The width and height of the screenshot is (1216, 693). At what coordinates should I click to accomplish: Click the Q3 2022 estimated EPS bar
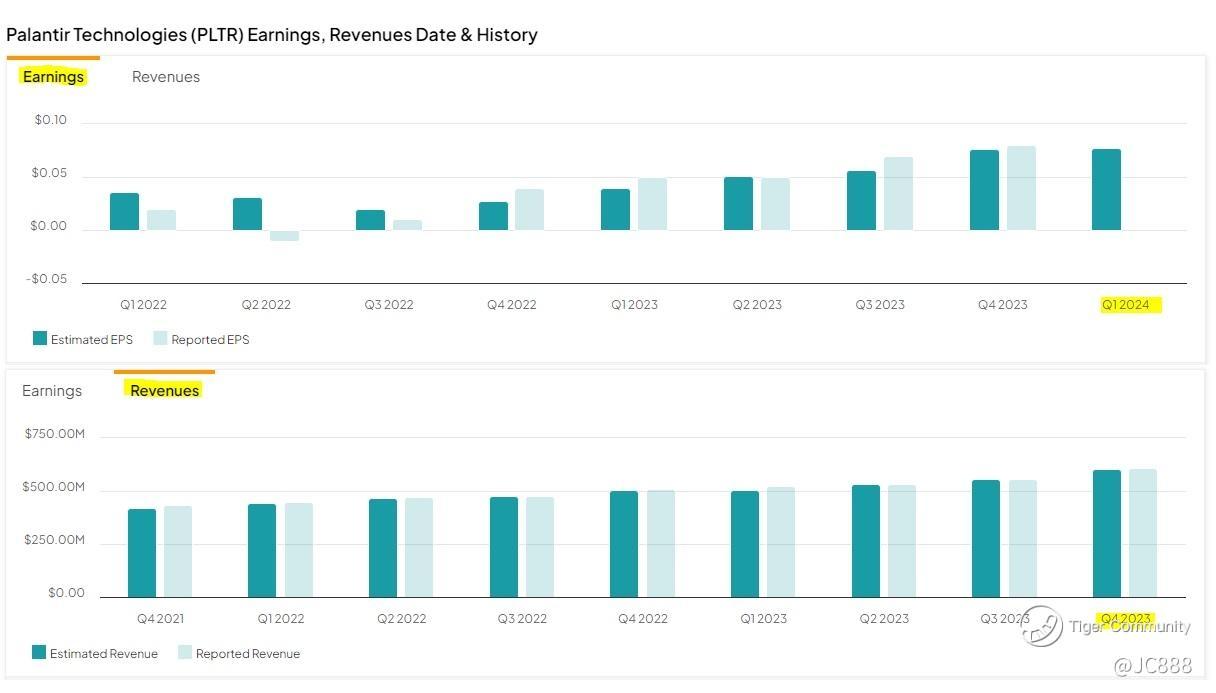tap(370, 220)
